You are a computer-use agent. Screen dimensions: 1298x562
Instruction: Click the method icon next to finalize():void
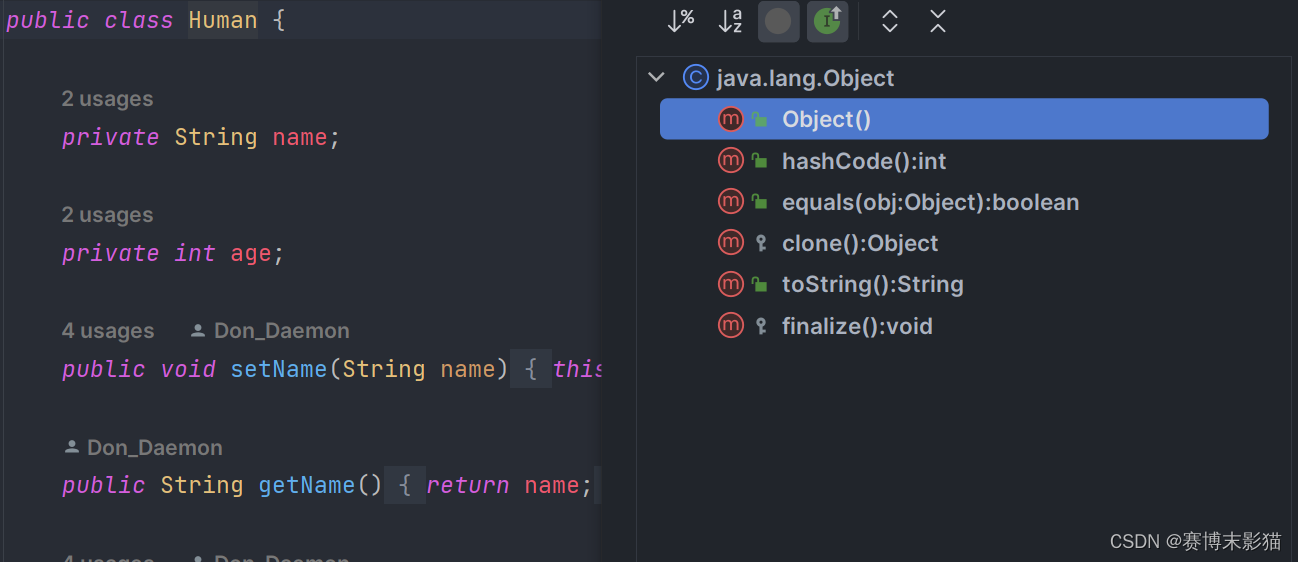(731, 326)
